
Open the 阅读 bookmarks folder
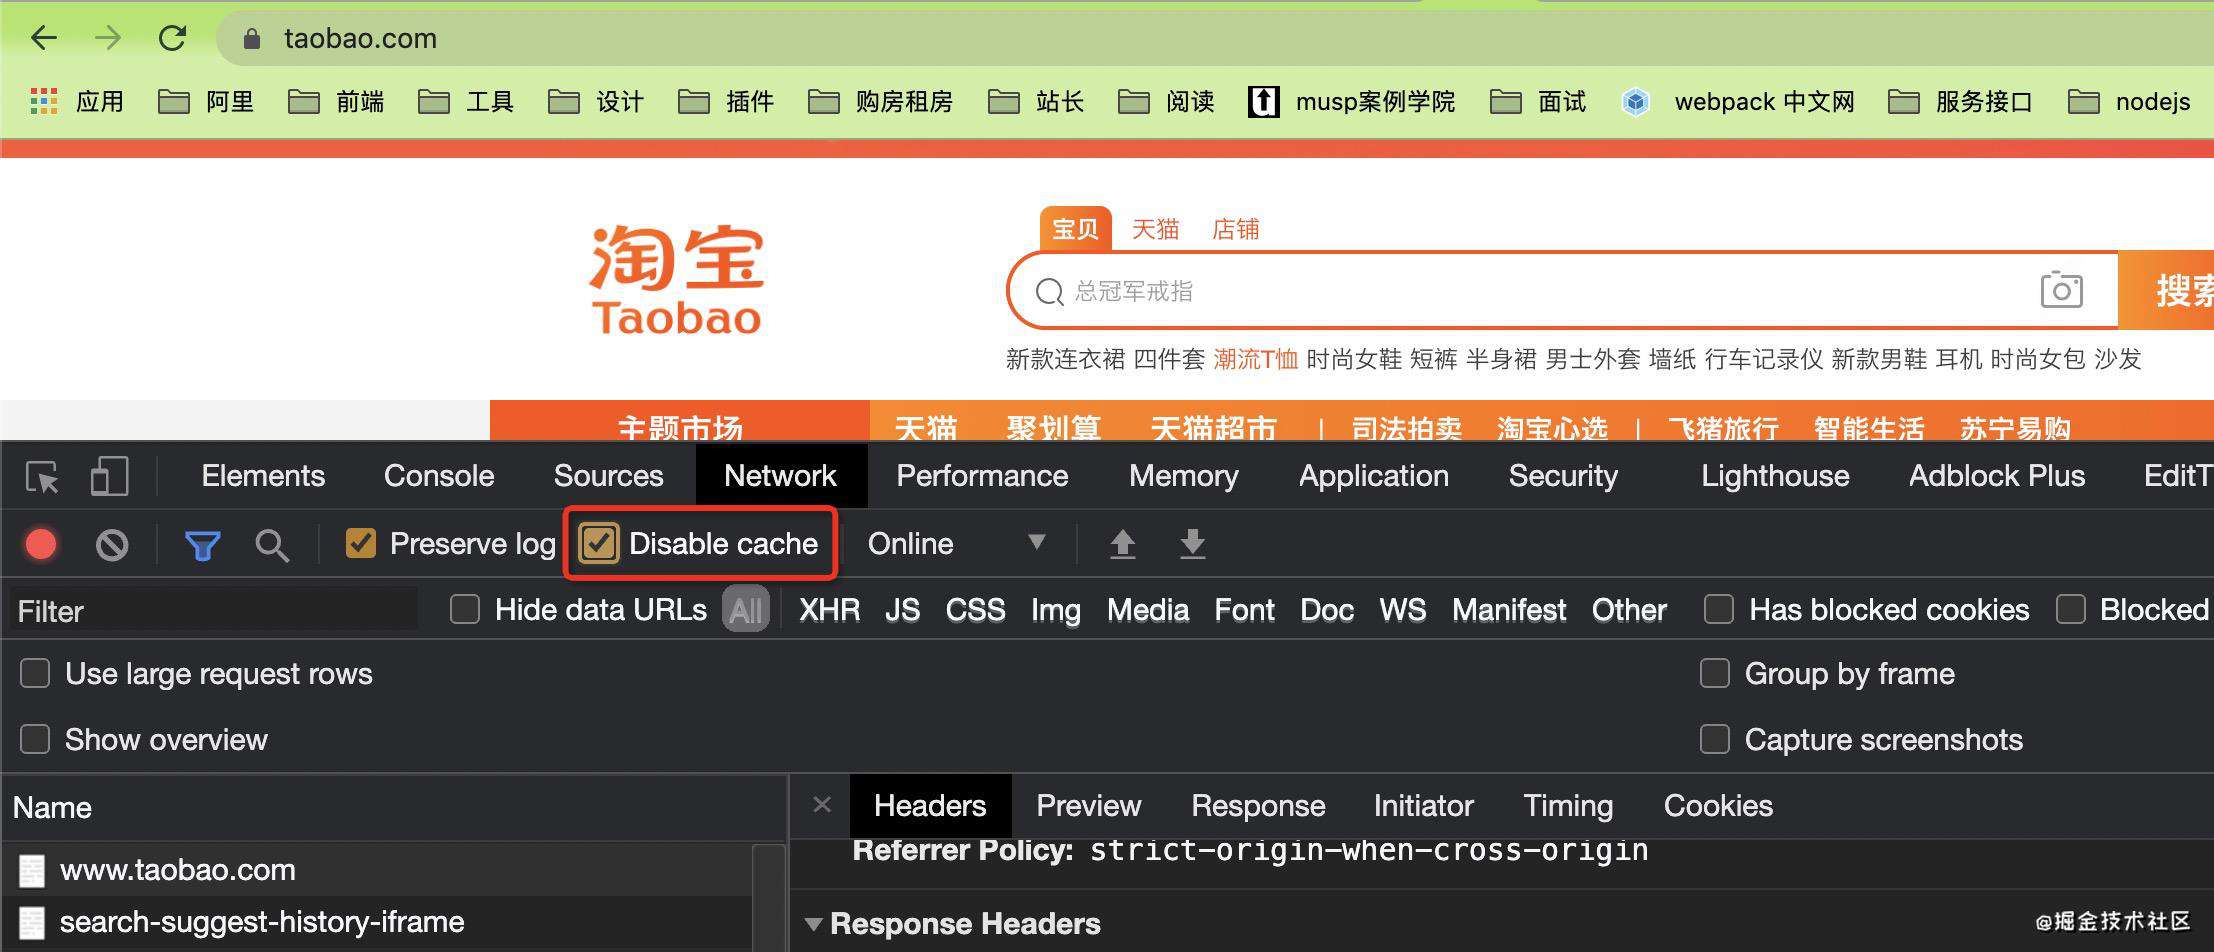[1166, 101]
